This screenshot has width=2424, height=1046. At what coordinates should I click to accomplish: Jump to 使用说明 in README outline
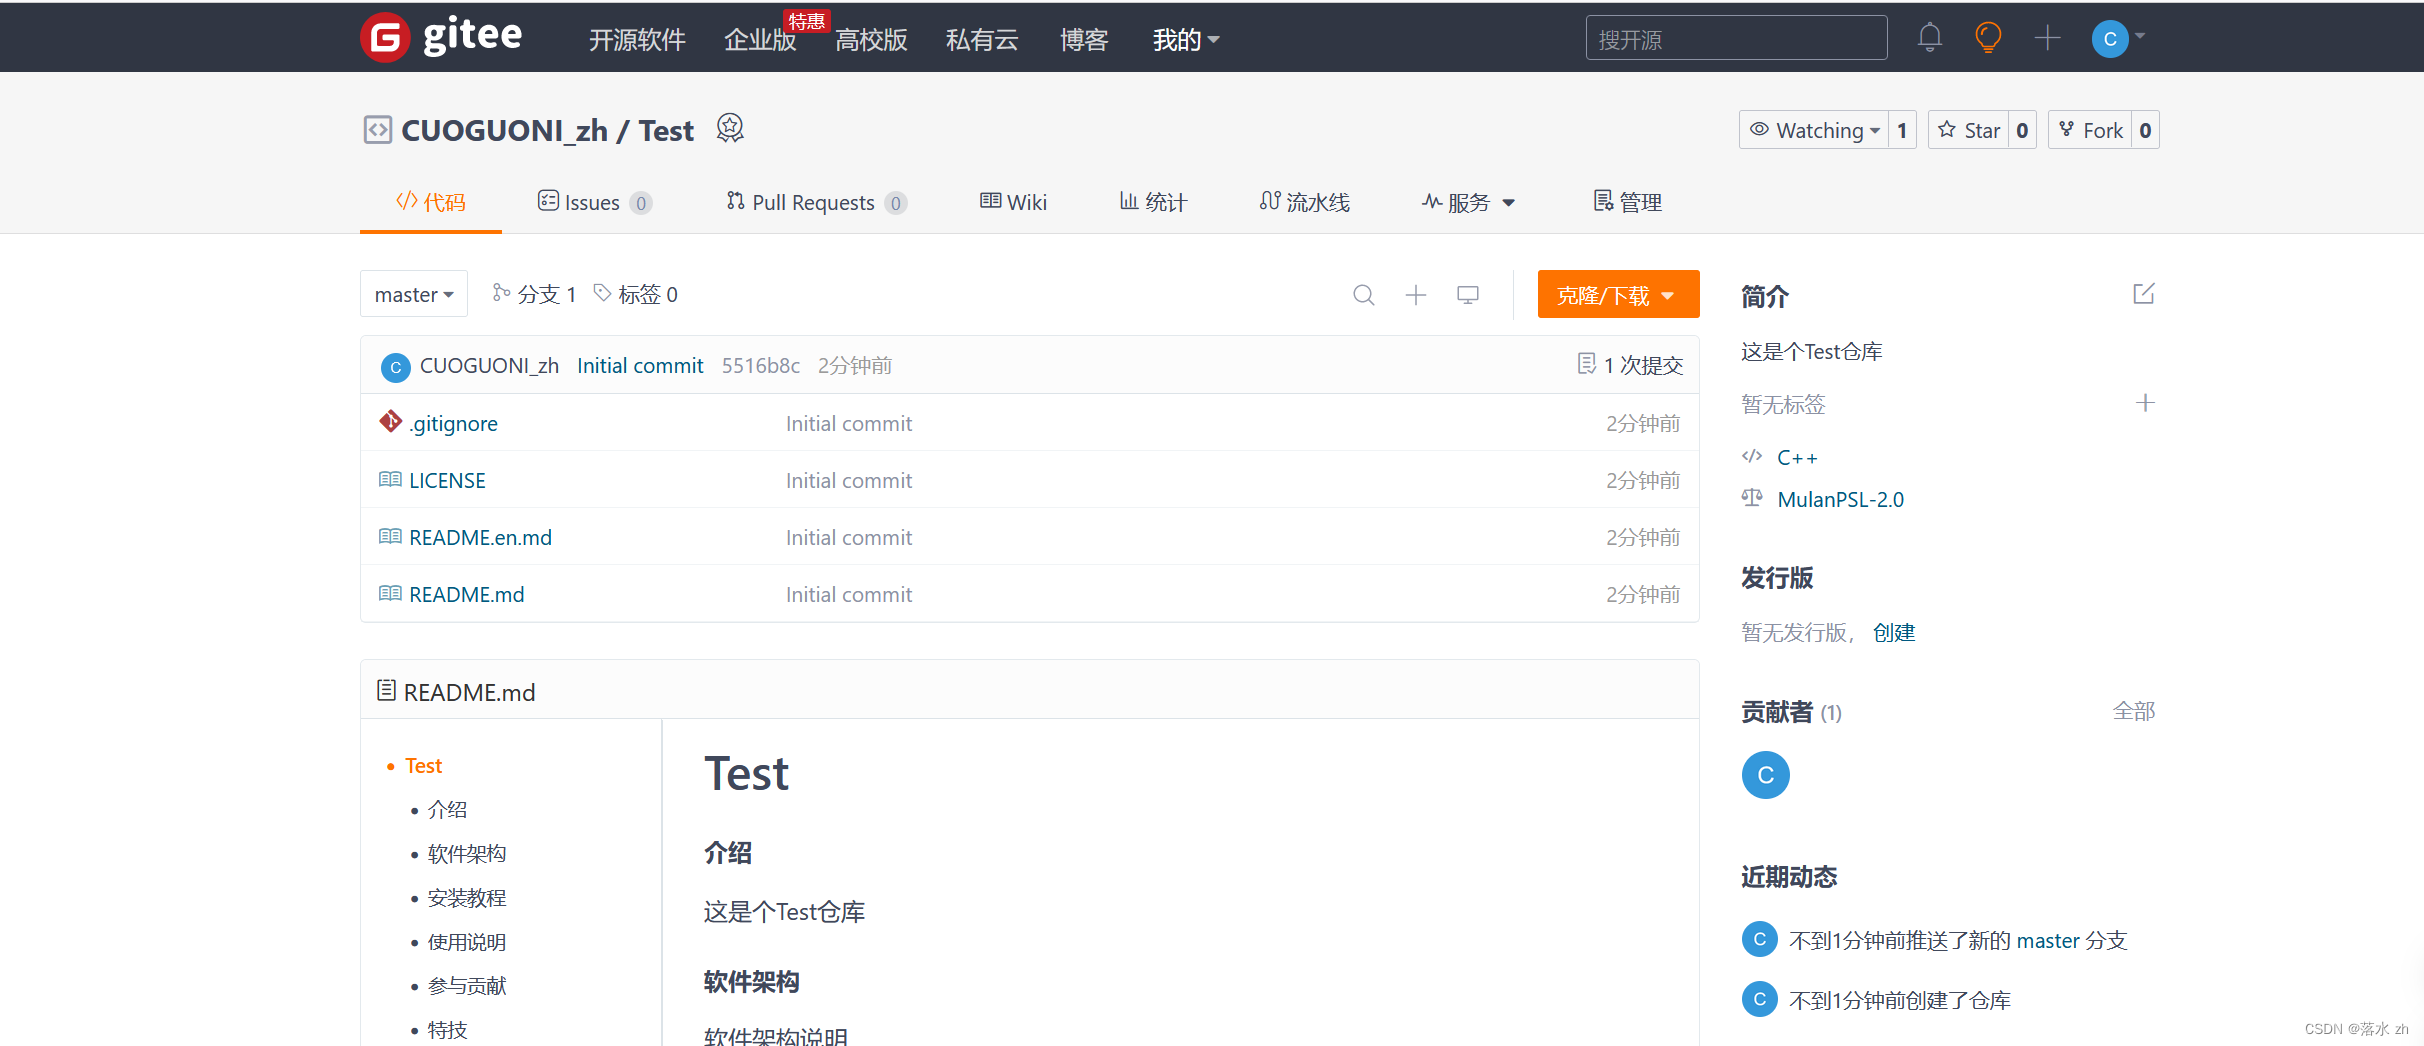[x=467, y=942]
